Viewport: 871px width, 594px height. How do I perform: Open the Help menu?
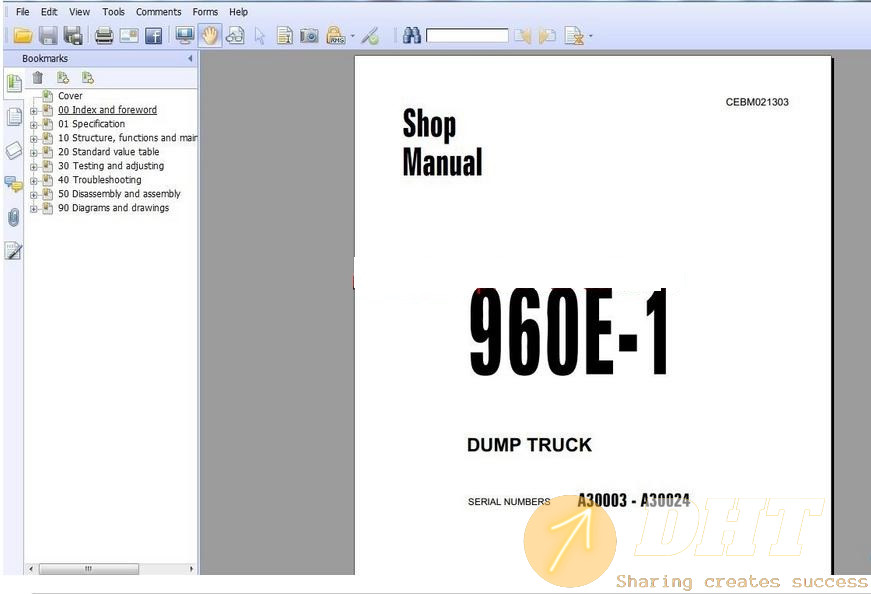tap(238, 12)
